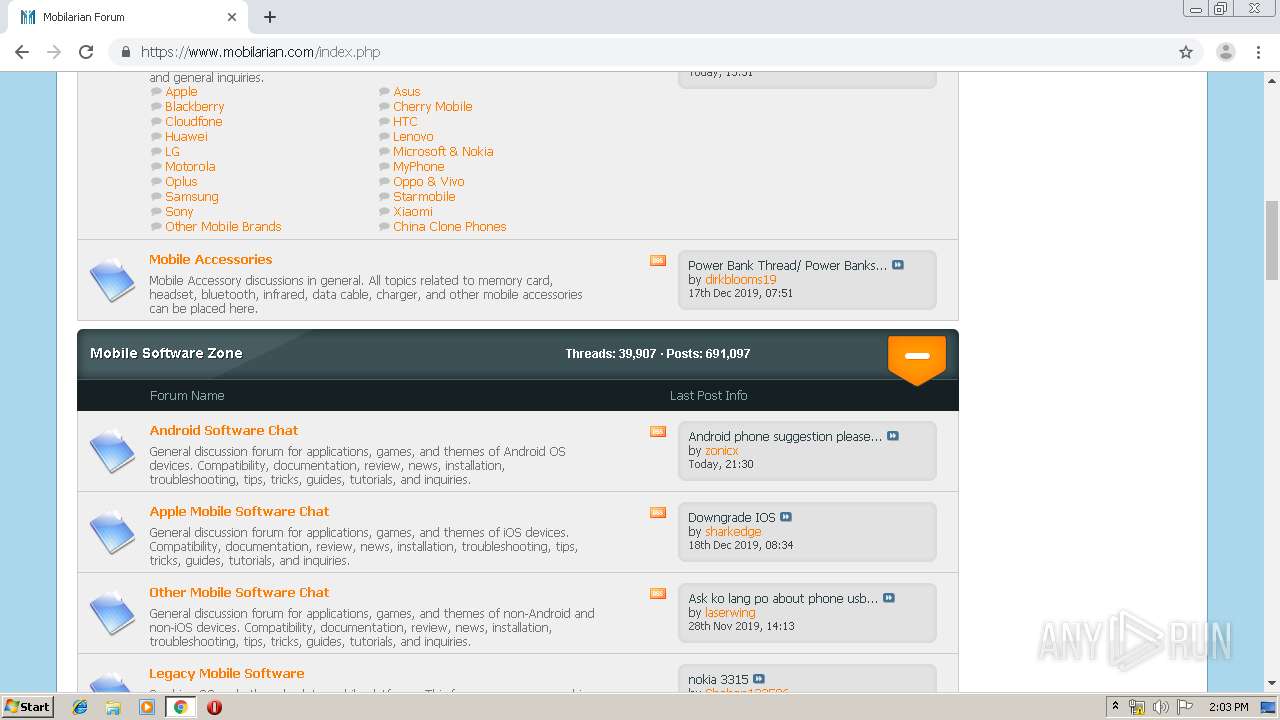The width and height of the screenshot is (1280, 720).
Task: Go to last post of Power Bank Thread
Action: pos(898,265)
